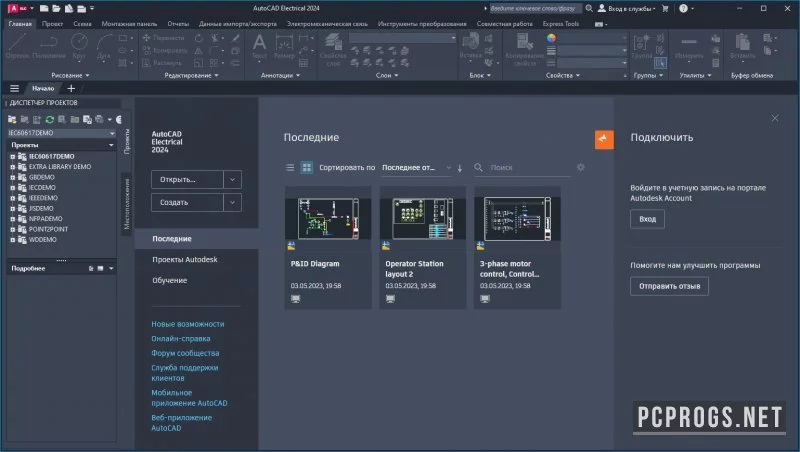Expand the WDDEMO project node
Image resolution: width=800 pixels, height=452 pixels.
point(13,240)
